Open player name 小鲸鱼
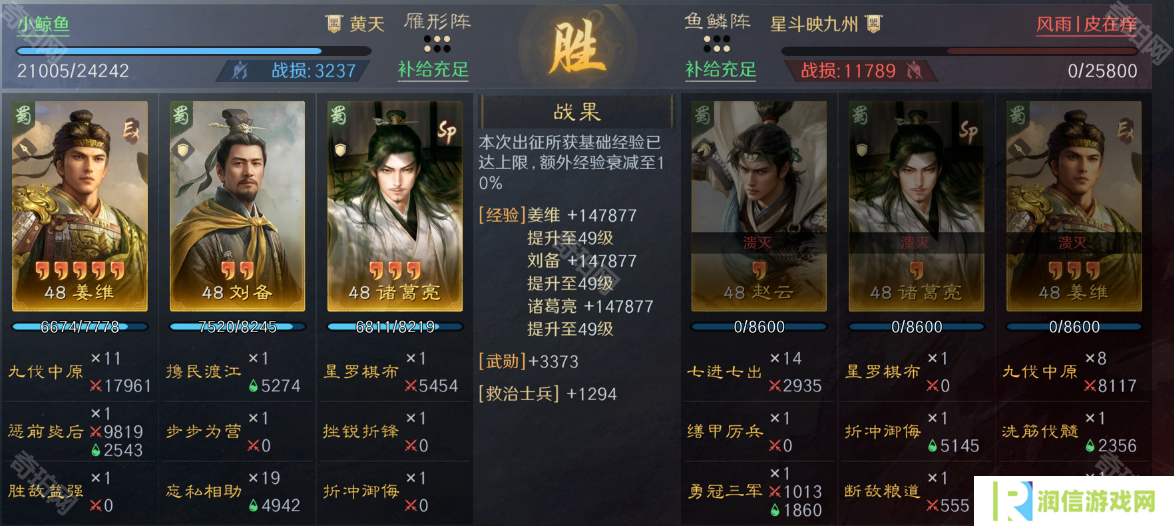 coord(43,25)
